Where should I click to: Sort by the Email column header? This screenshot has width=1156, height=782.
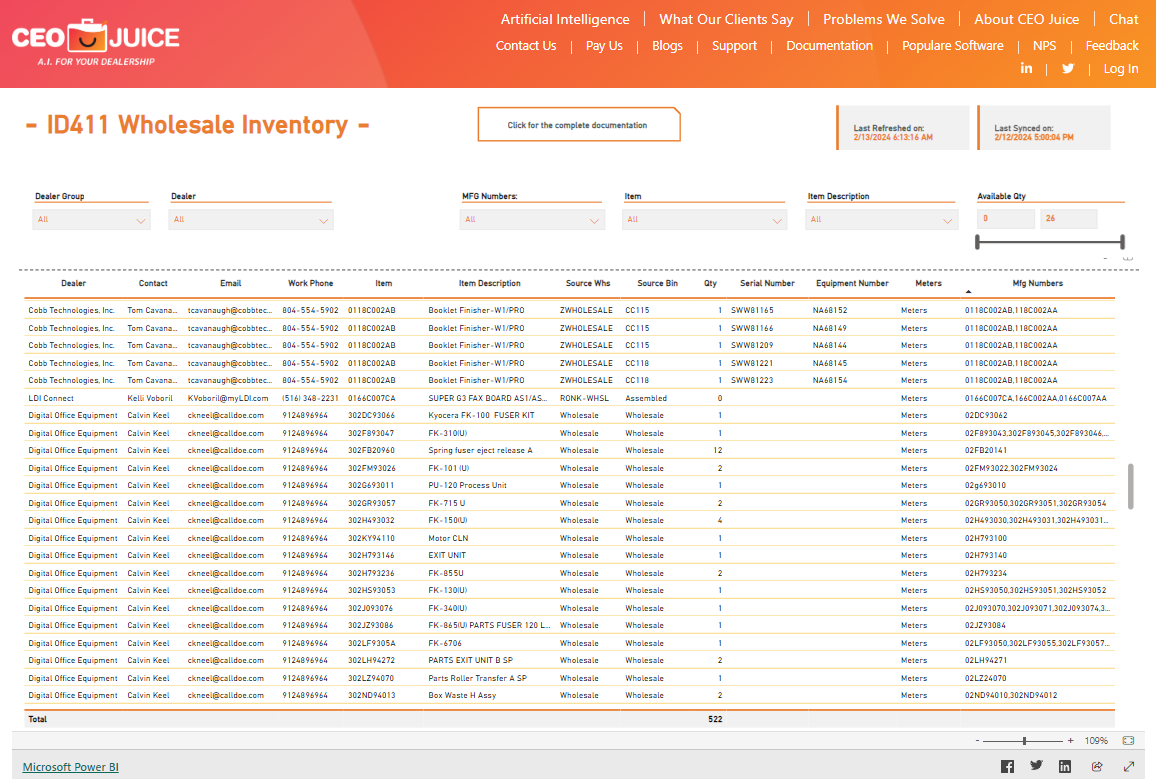click(230, 283)
